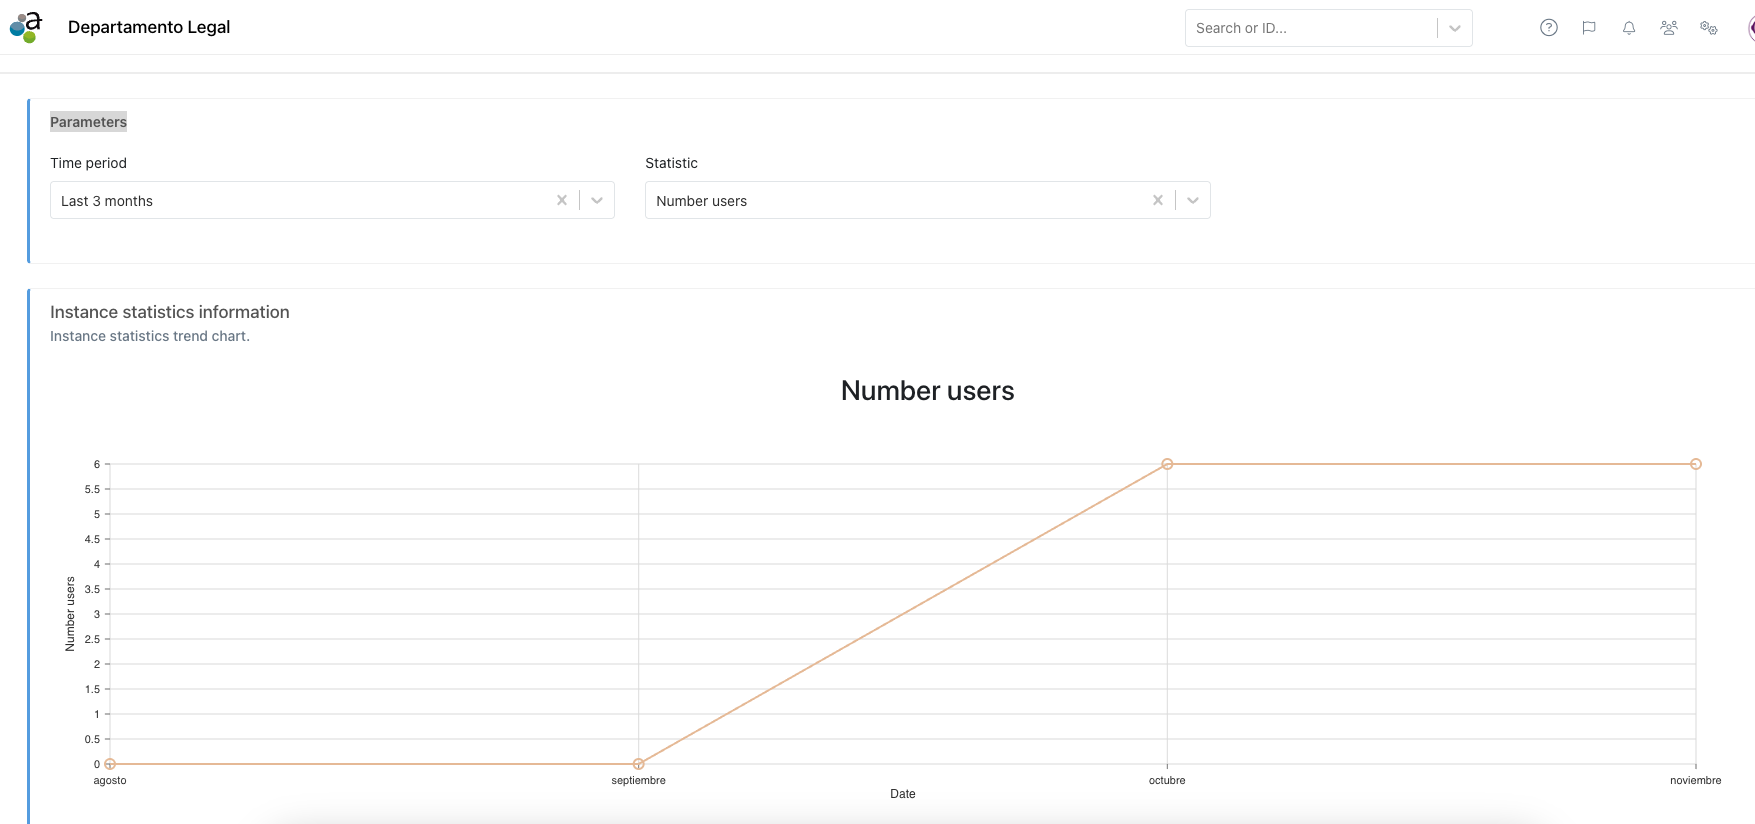
Task: Expand the Time period dropdown arrow
Action: (597, 200)
